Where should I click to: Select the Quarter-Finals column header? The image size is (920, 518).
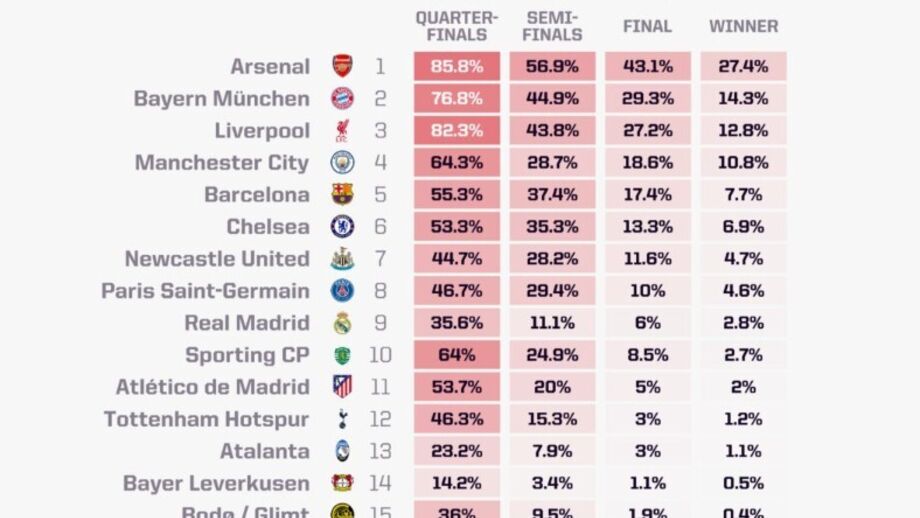457,27
